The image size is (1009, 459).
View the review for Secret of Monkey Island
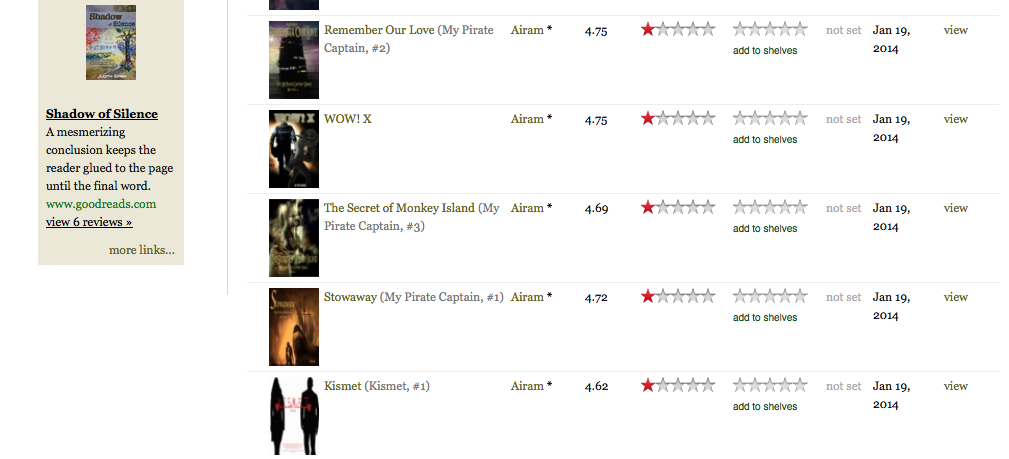[956, 208]
